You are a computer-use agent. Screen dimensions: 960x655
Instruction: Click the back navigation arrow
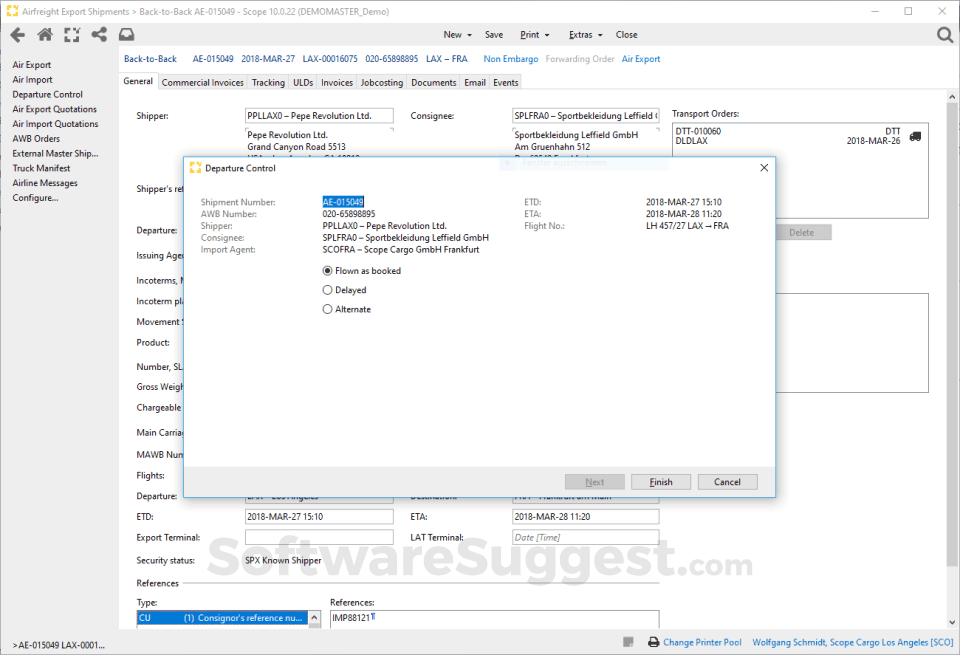click(x=17, y=33)
